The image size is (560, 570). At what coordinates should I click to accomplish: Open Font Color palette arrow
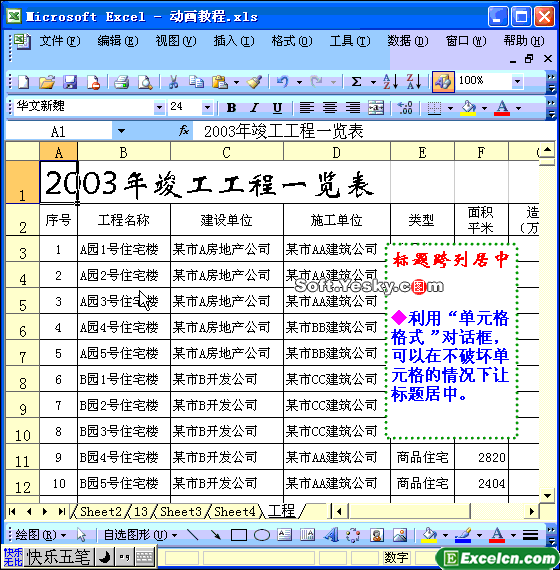click(x=519, y=108)
